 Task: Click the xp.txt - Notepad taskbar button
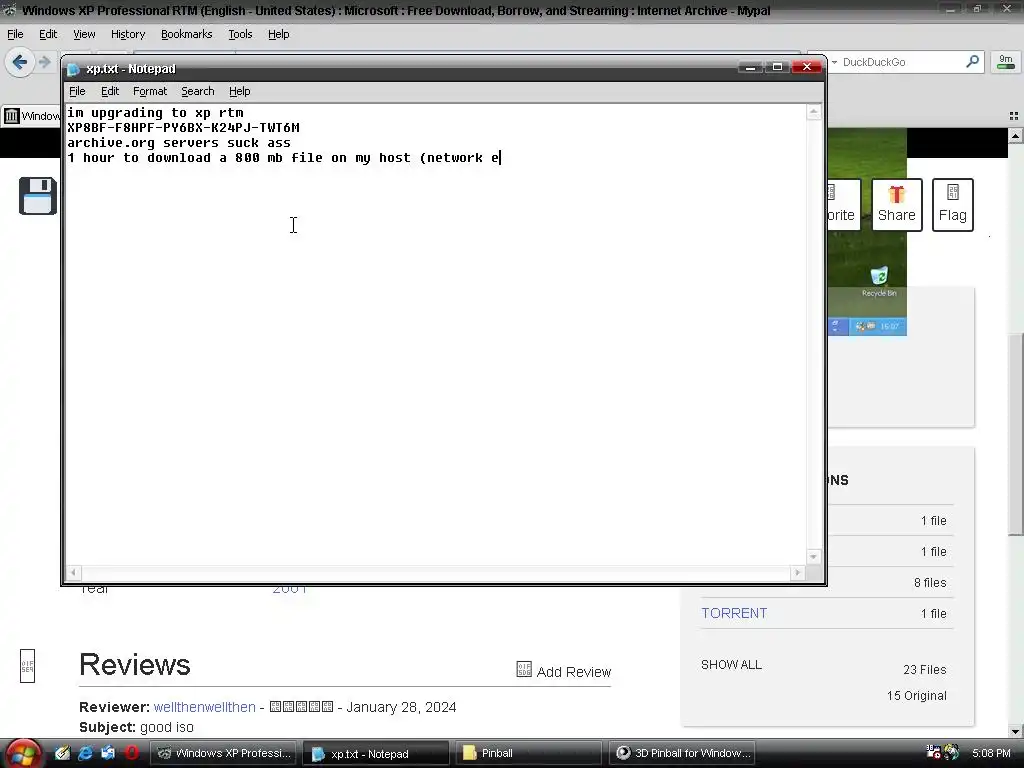(x=376, y=753)
